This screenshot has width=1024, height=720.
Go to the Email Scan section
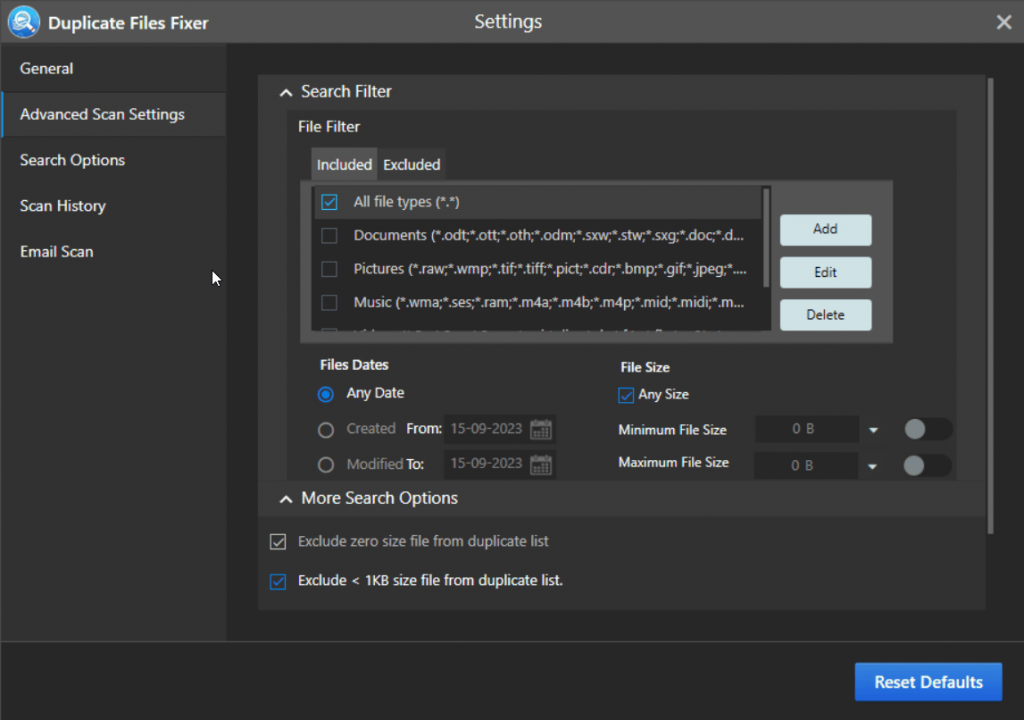[56, 251]
